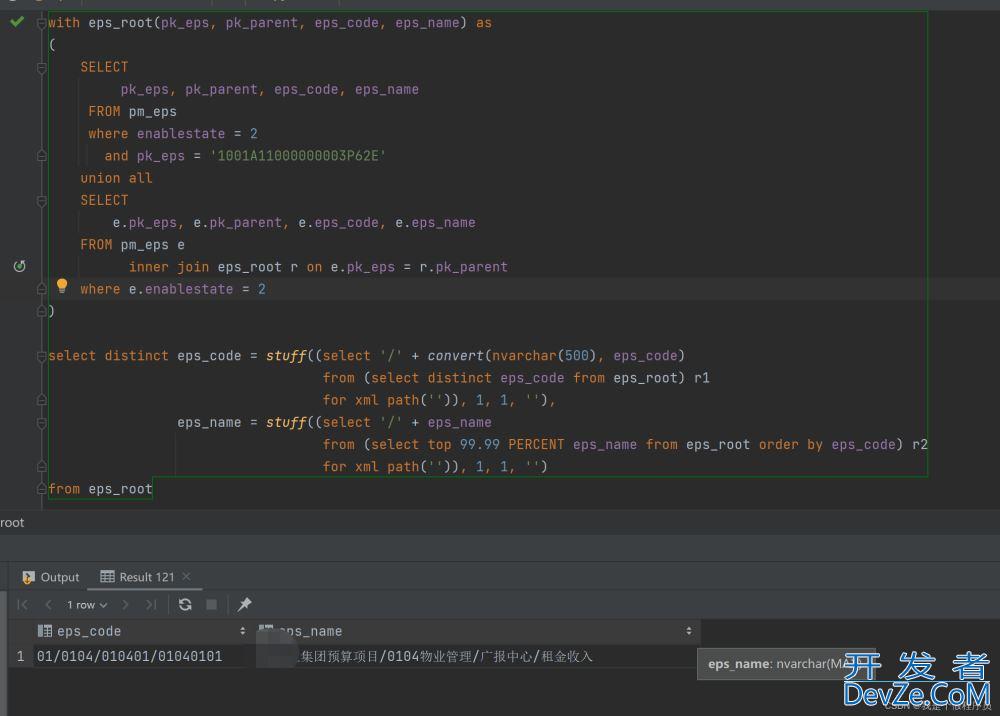Close the Result 121 tab
The width and height of the screenshot is (1000, 716).
[186, 576]
